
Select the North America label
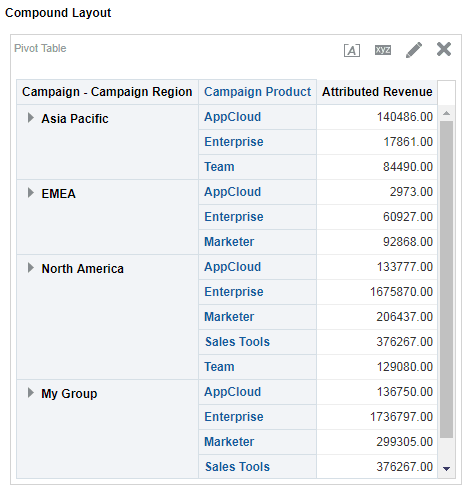coord(82,269)
